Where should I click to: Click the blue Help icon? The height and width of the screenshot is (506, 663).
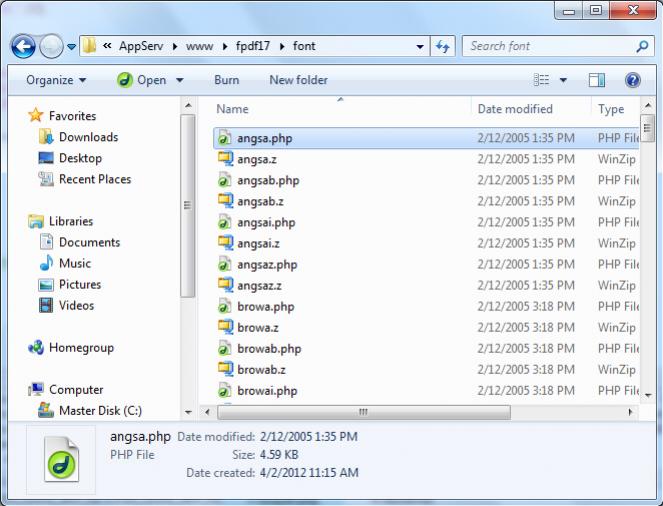coord(633,80)
